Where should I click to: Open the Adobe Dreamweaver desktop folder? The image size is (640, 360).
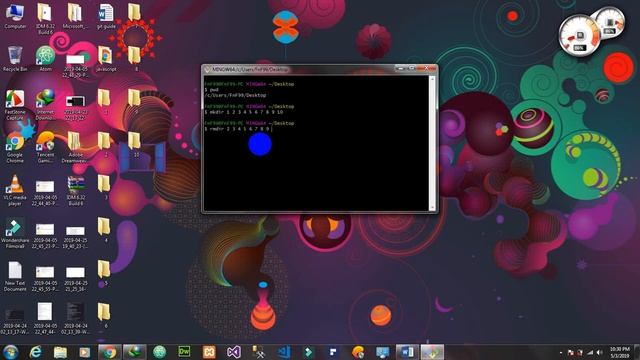[75, 148]
